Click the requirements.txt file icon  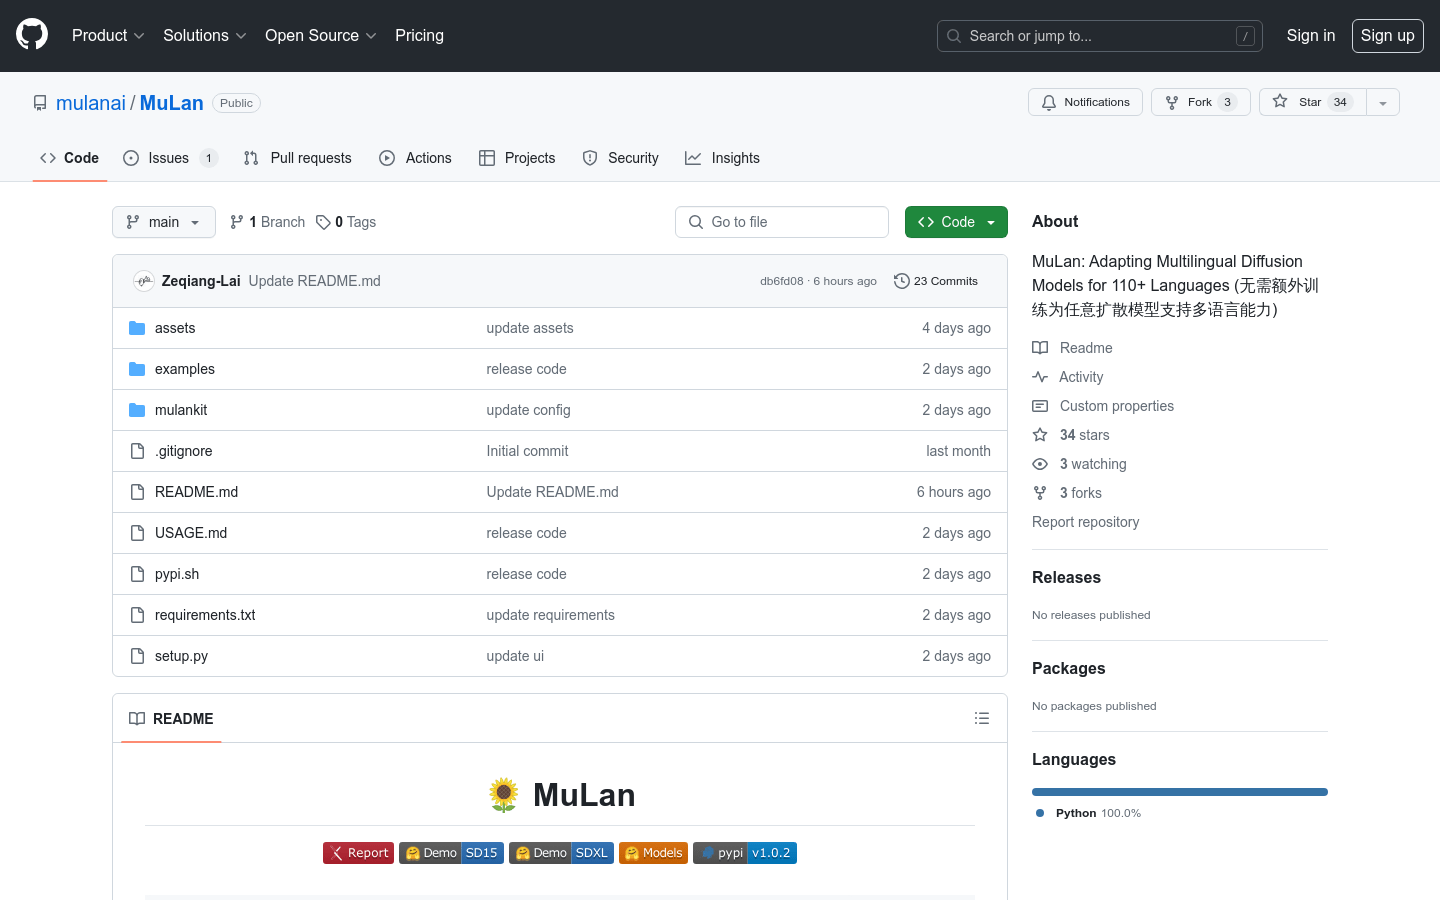[x=138, y=615]
